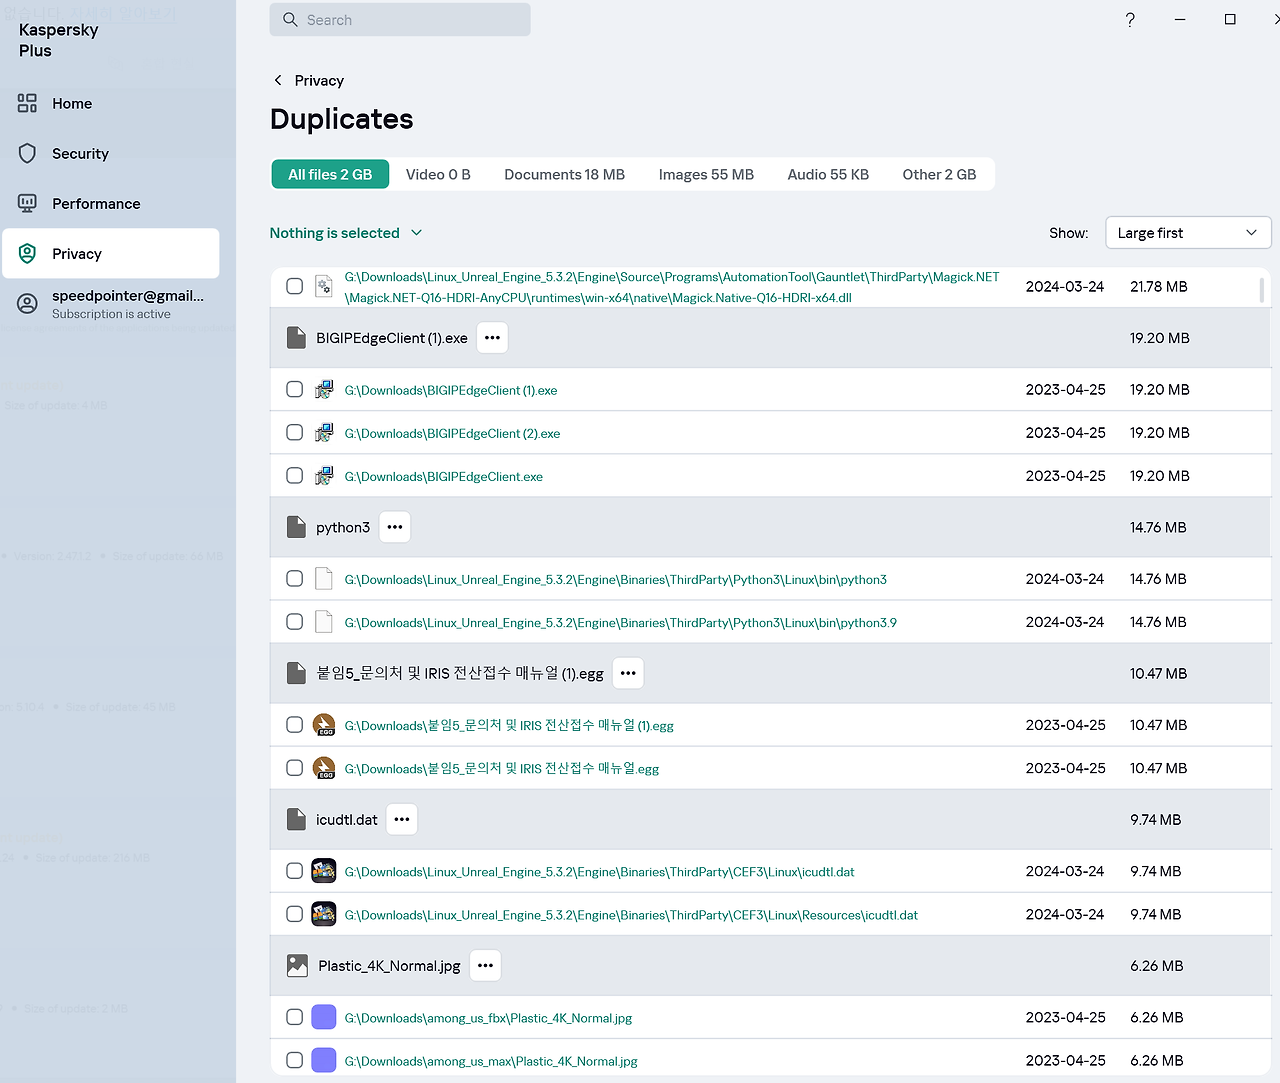Open the Security shield icon
This screenshot has height=1083, width=1280.
(27, 153)
